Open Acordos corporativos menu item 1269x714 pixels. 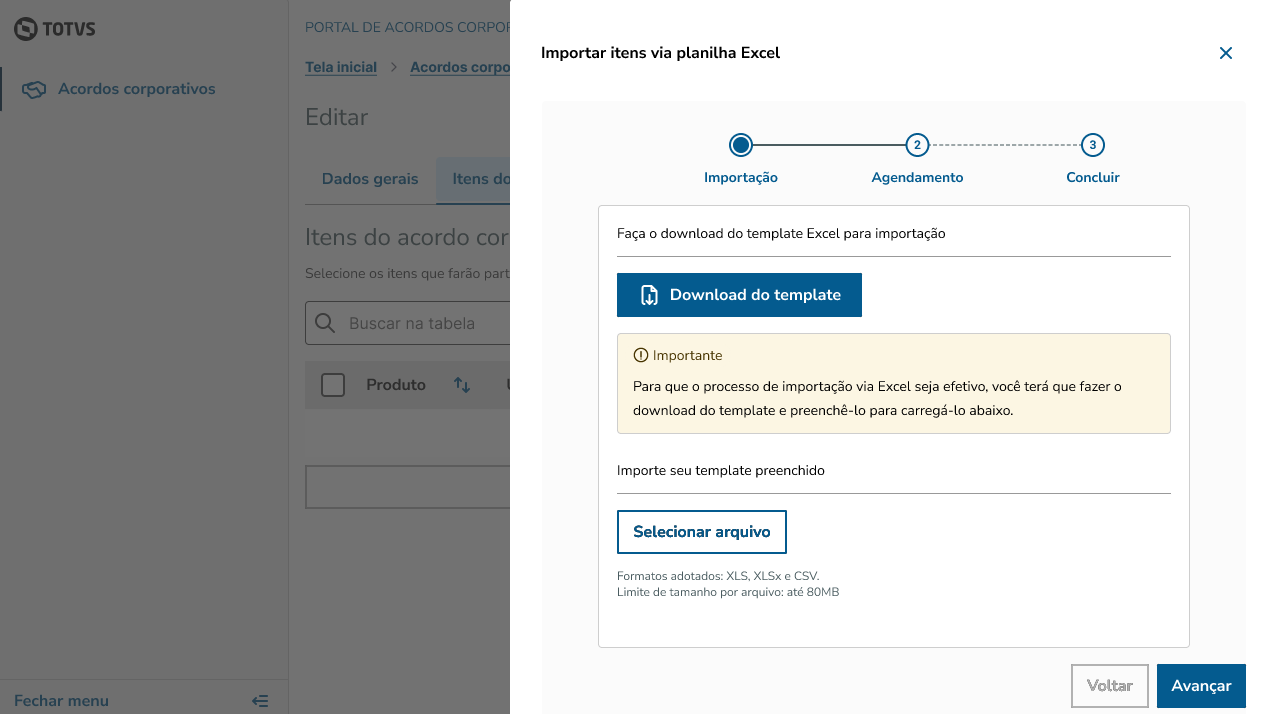coord(137,89)
